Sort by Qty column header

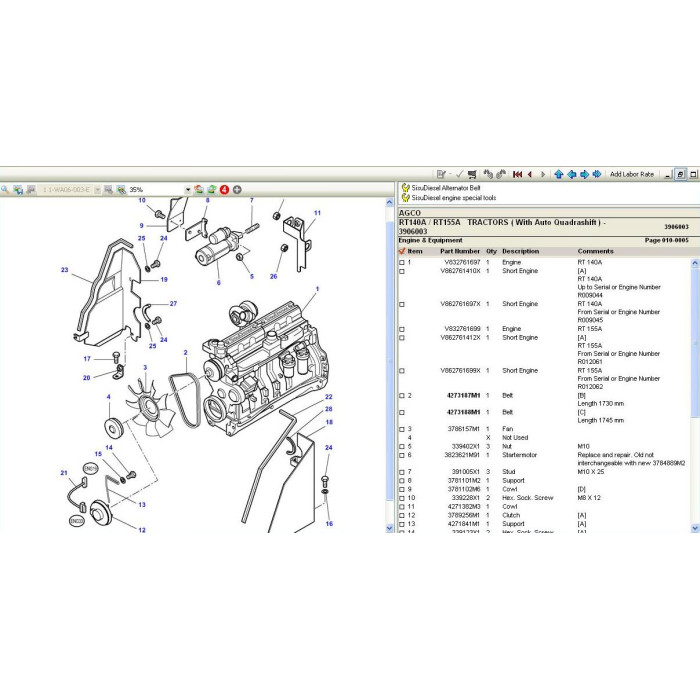point(491,251)
